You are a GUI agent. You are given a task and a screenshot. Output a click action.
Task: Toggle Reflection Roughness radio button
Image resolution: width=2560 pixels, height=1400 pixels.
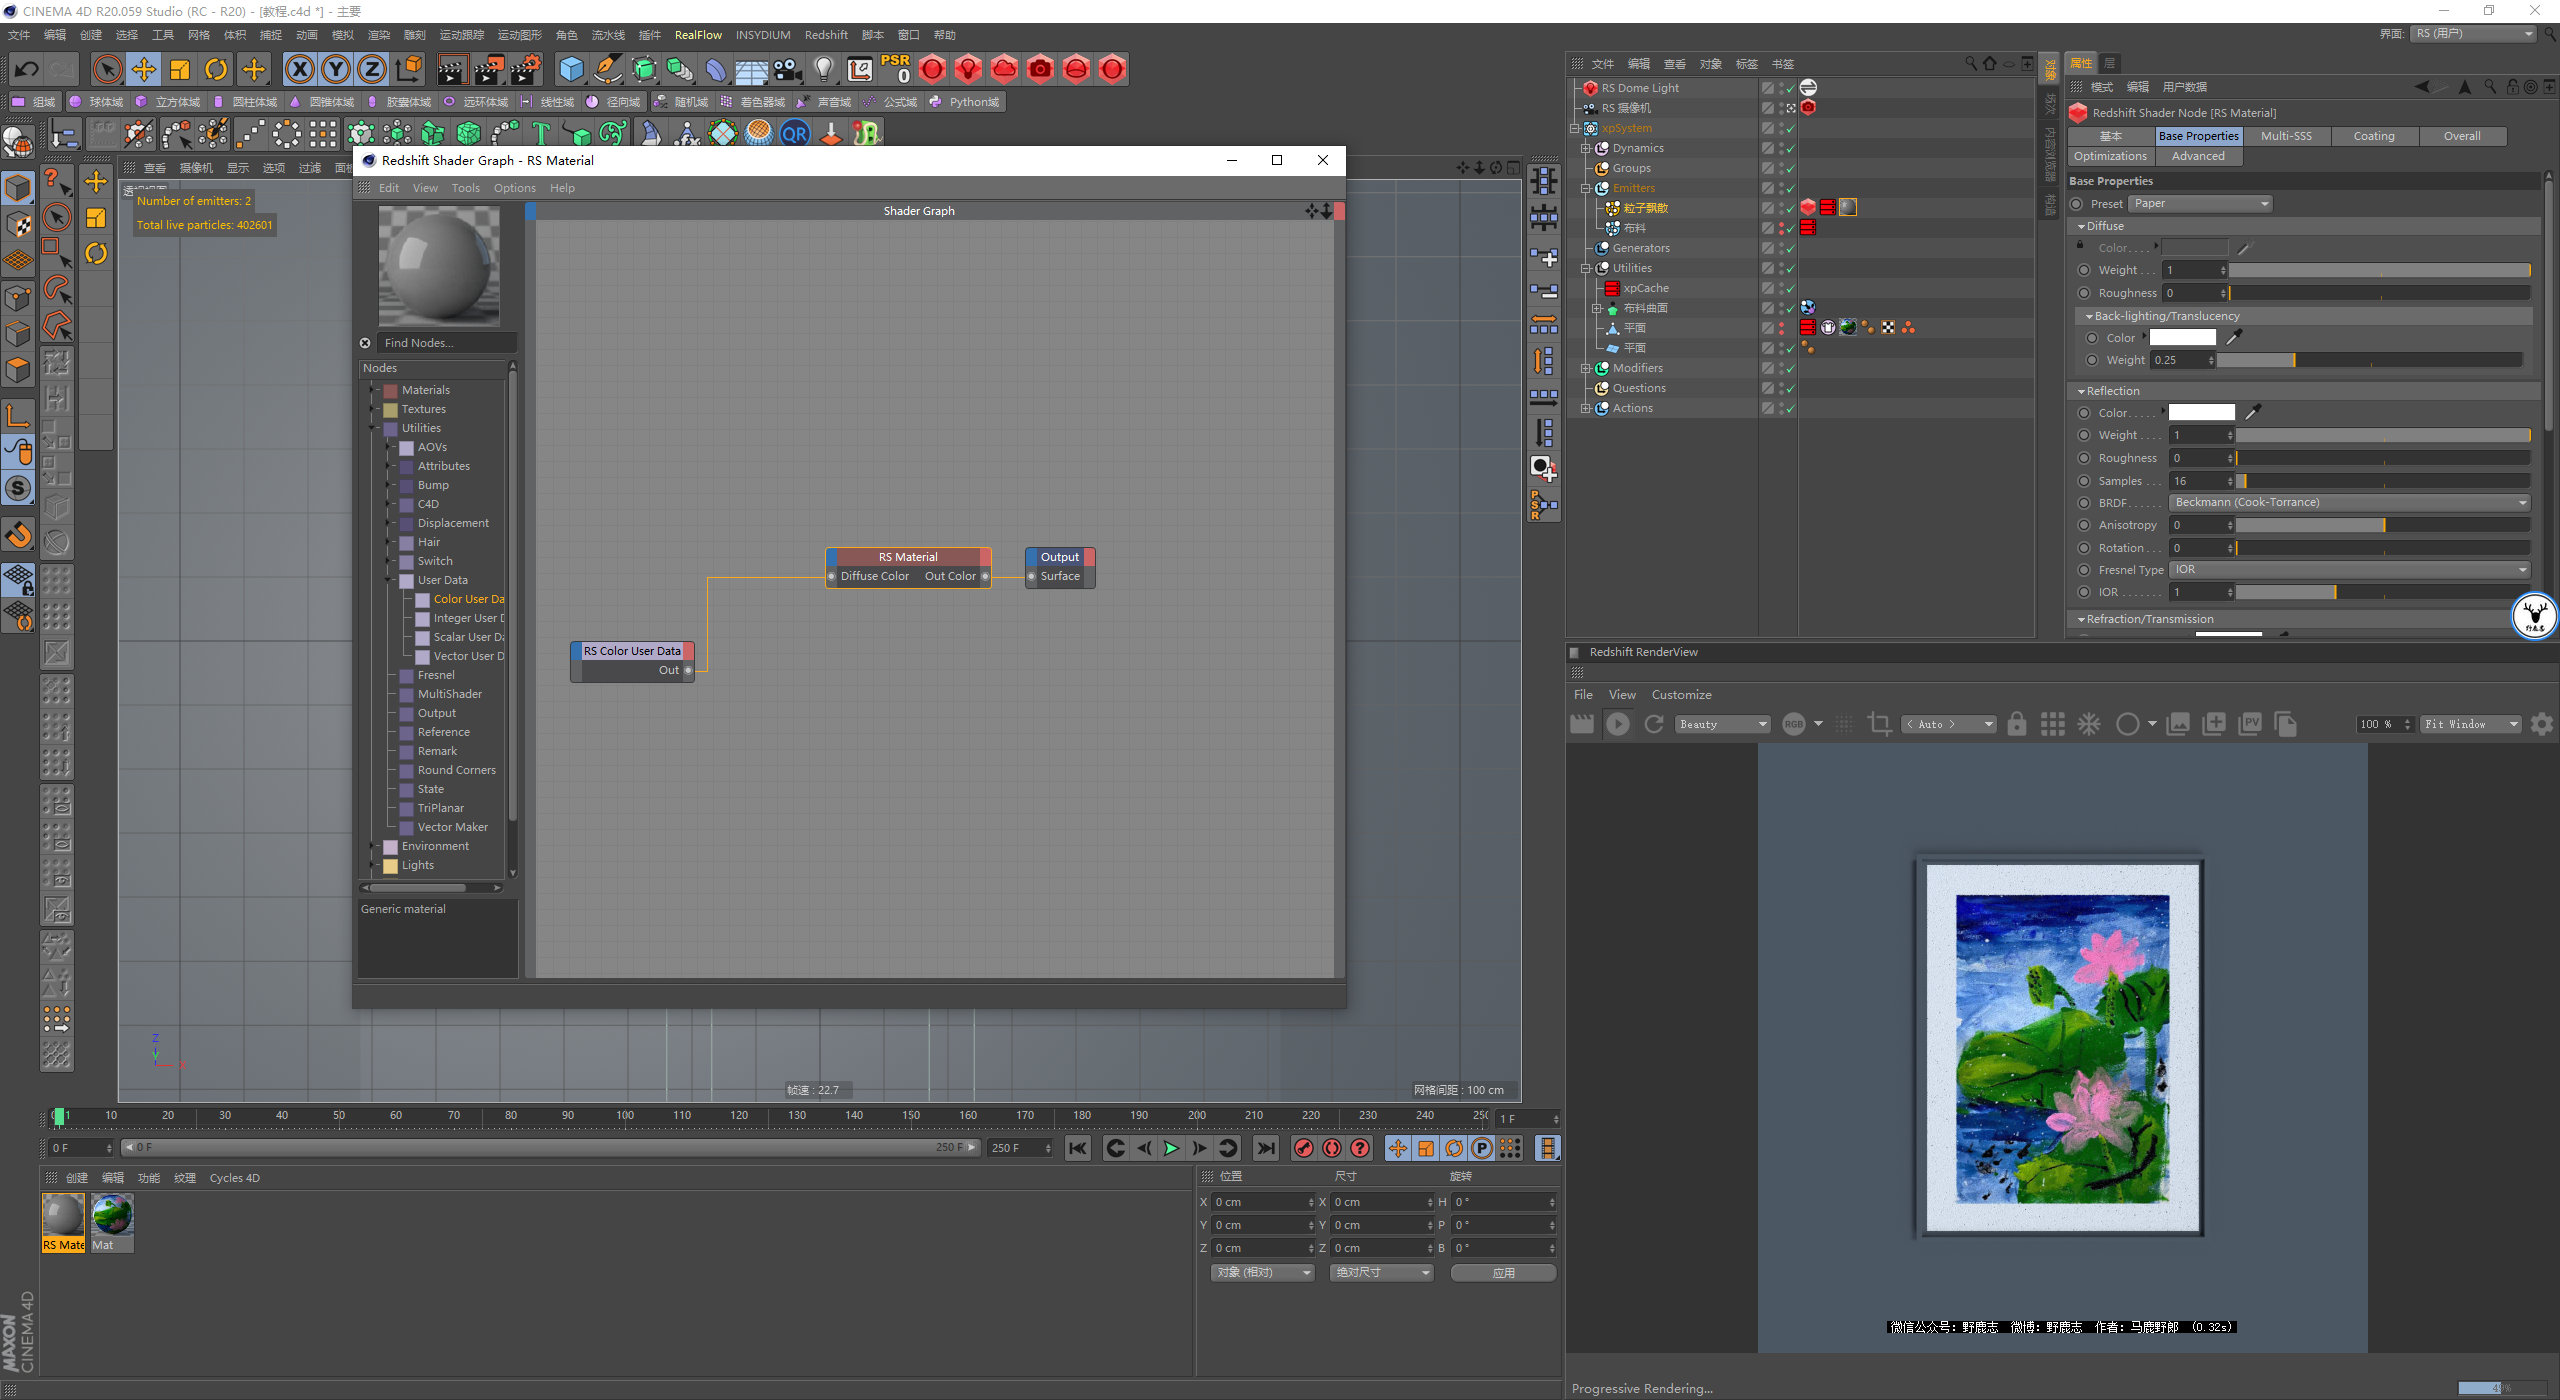(x=2084, y=458)
